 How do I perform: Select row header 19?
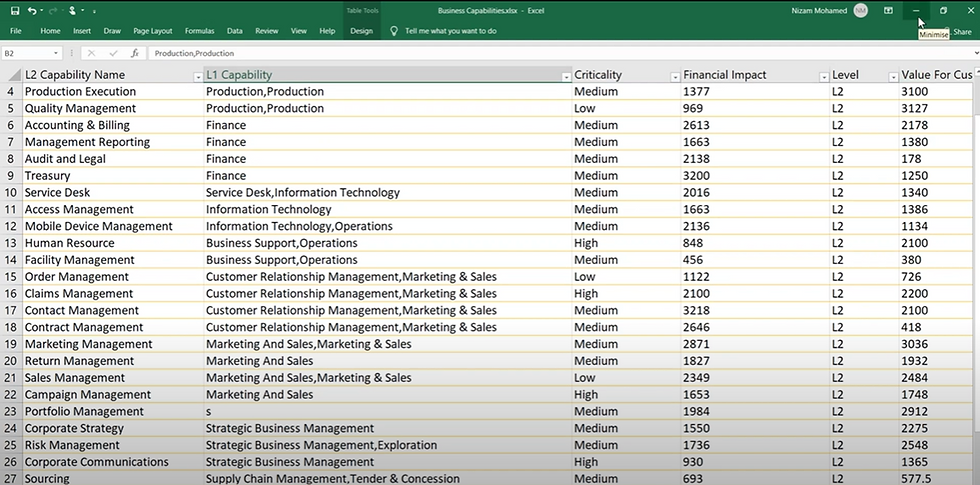pyautogui.click(x=11, y=344)
